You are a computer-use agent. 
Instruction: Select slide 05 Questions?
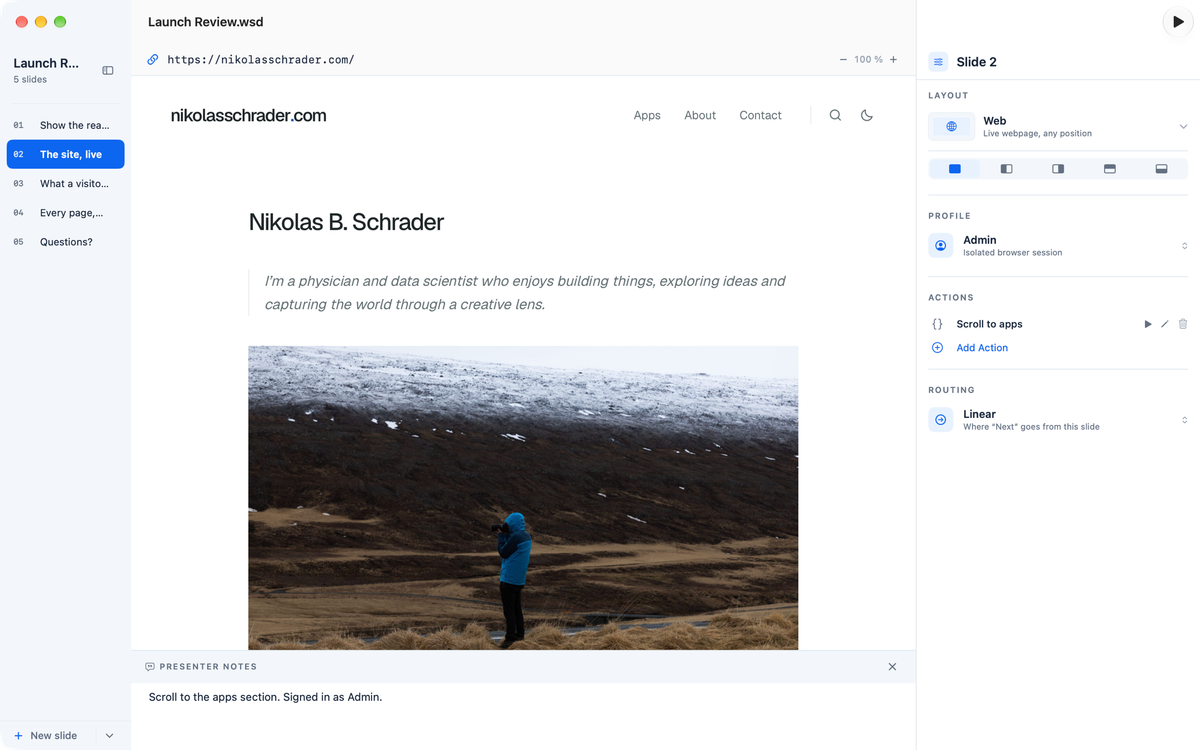pyautogui.click(x=65, y=241)
